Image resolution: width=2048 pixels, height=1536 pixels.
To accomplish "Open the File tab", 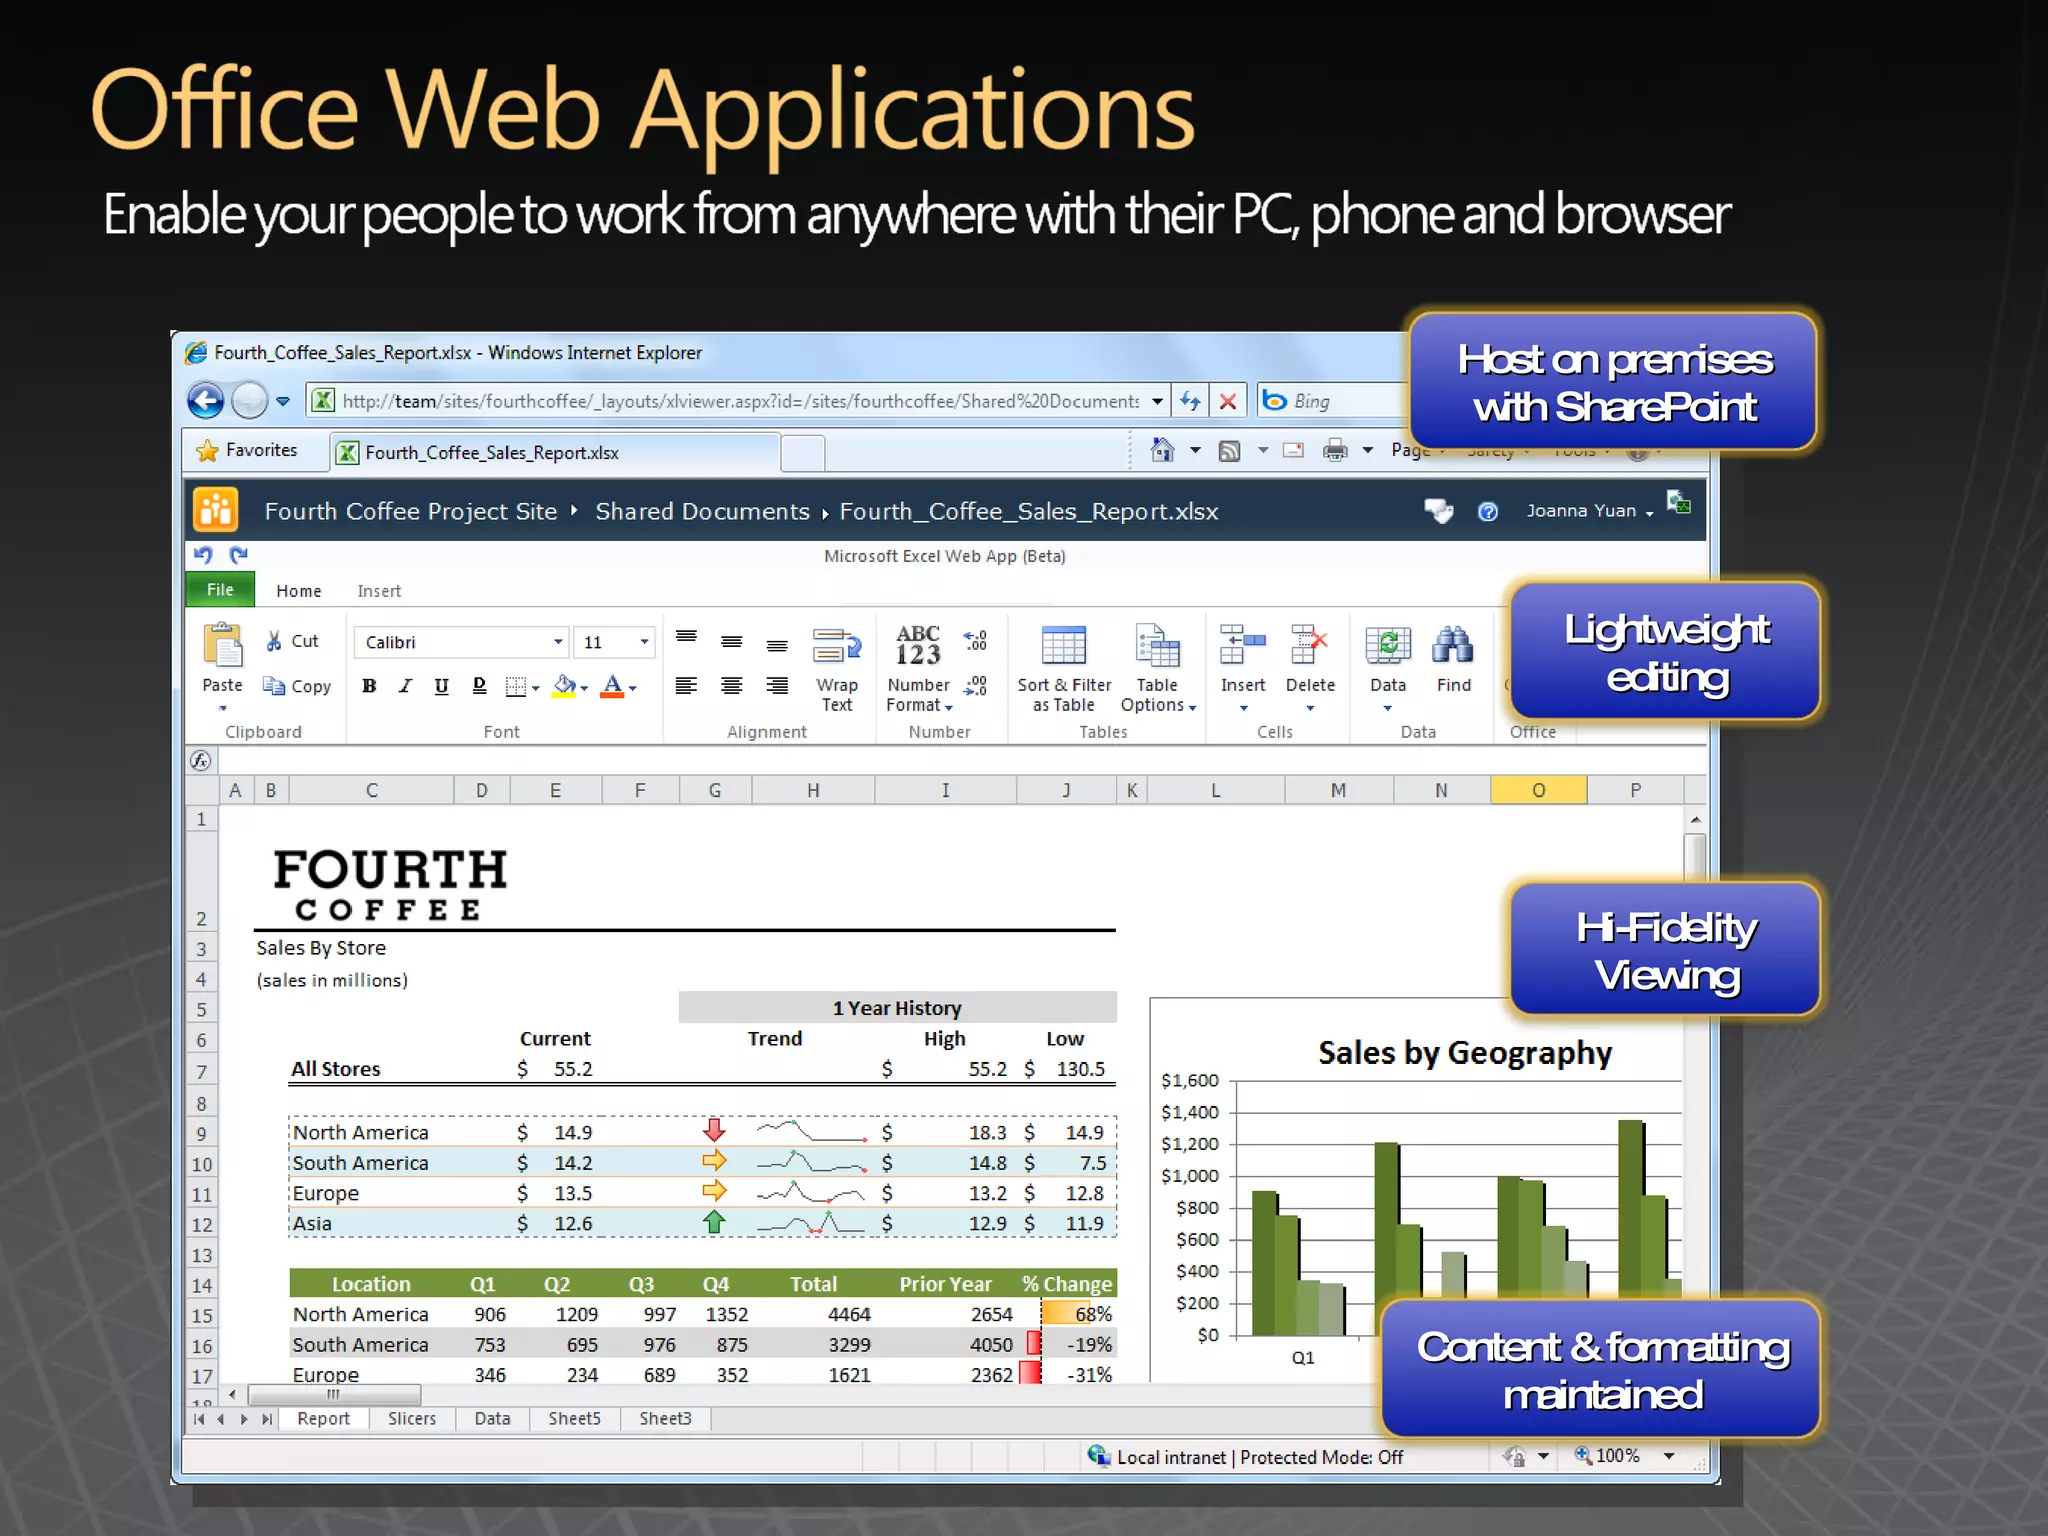I will click(x=220, y=590).
